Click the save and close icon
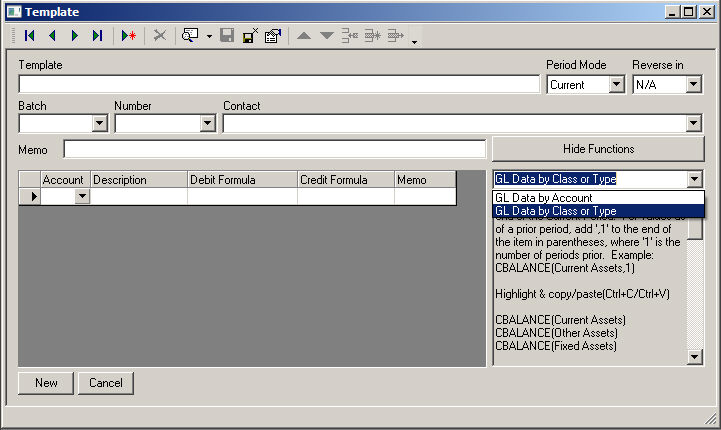The height and width of the screenshot is (430, 721). pos(250,35)
